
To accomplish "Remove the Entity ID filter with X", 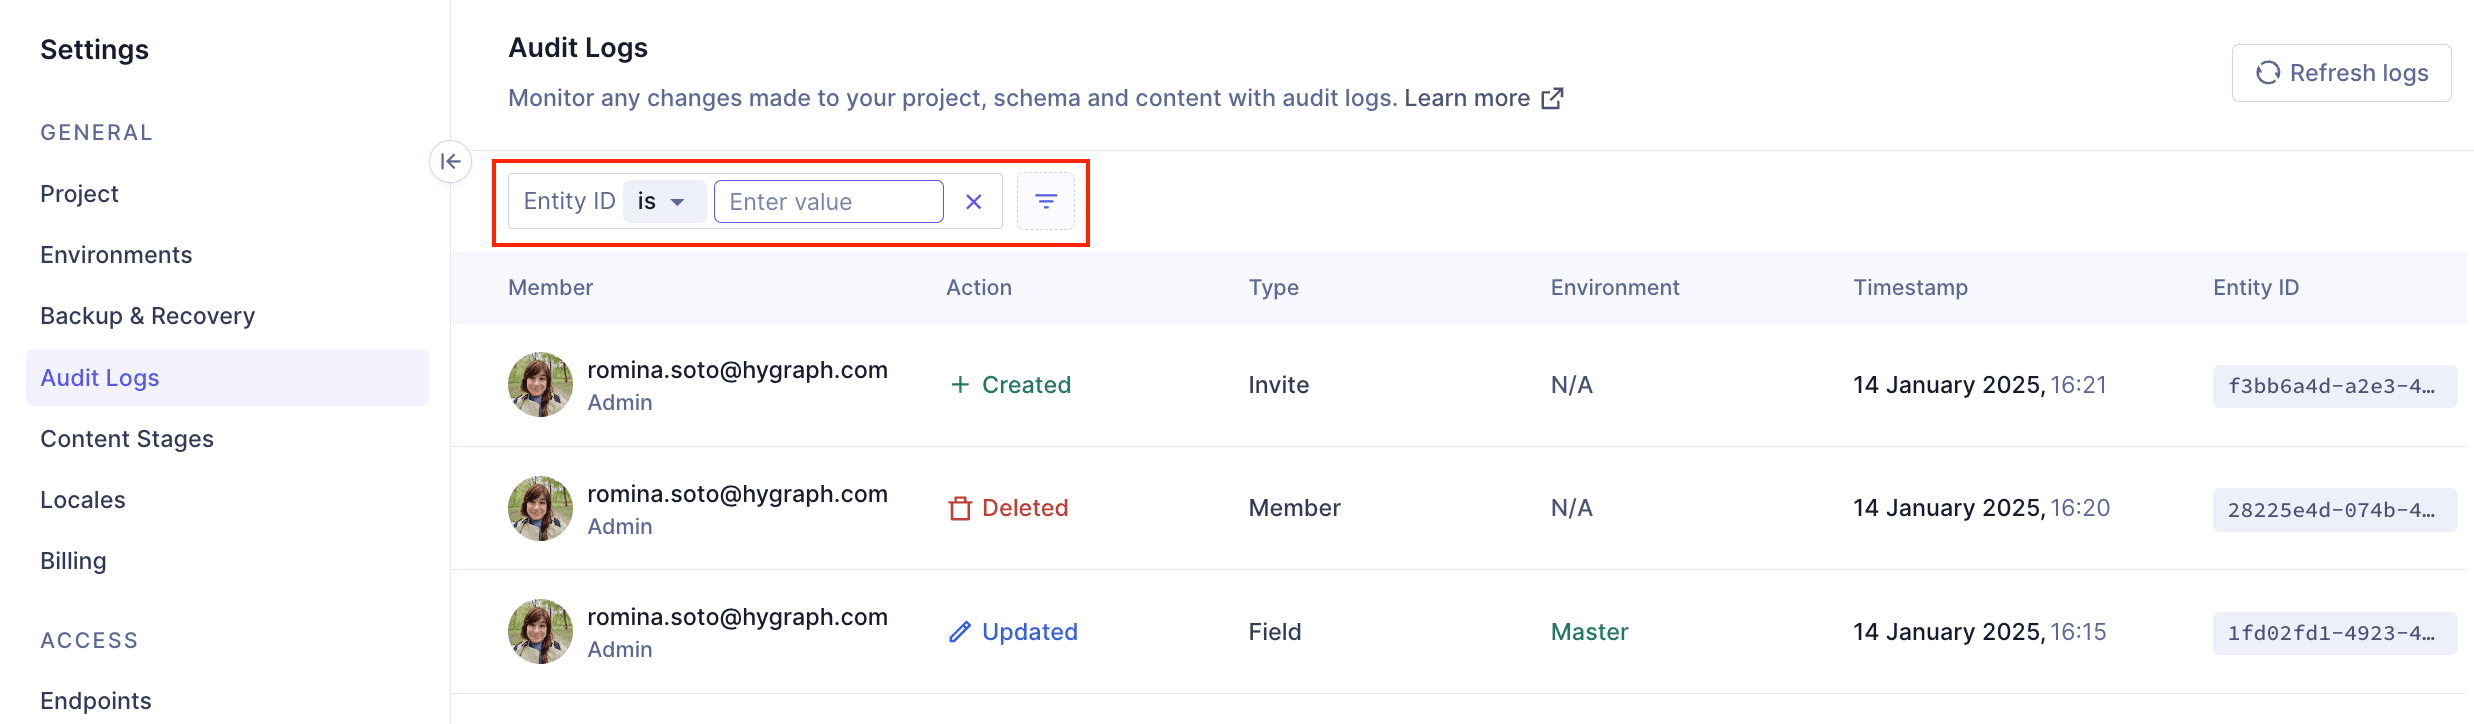I will click(x=973, y=202).
